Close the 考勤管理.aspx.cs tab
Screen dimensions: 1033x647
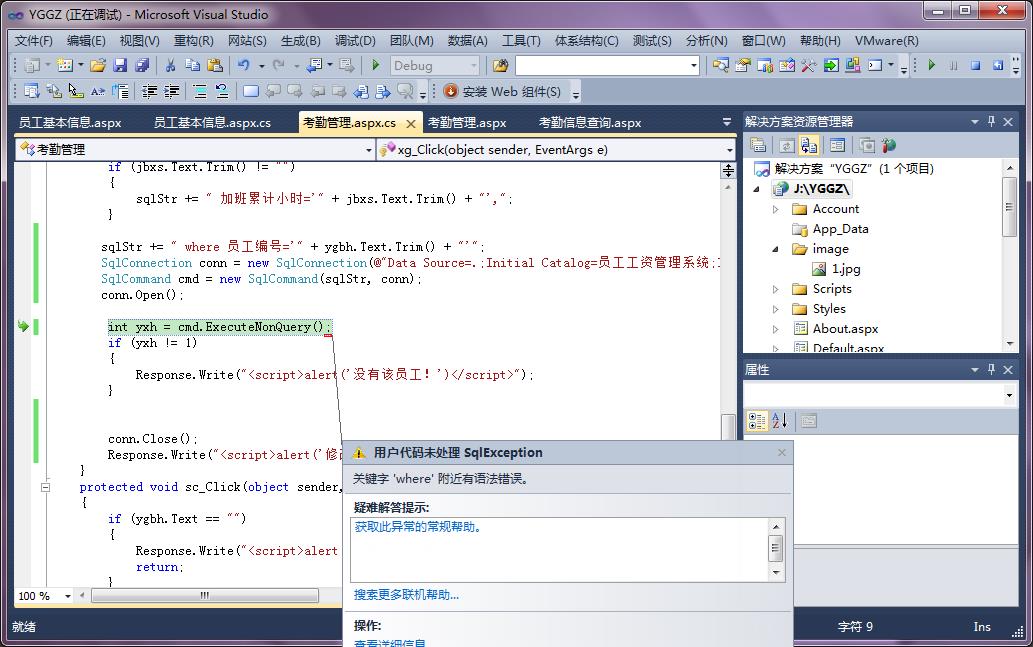[410, 123]
